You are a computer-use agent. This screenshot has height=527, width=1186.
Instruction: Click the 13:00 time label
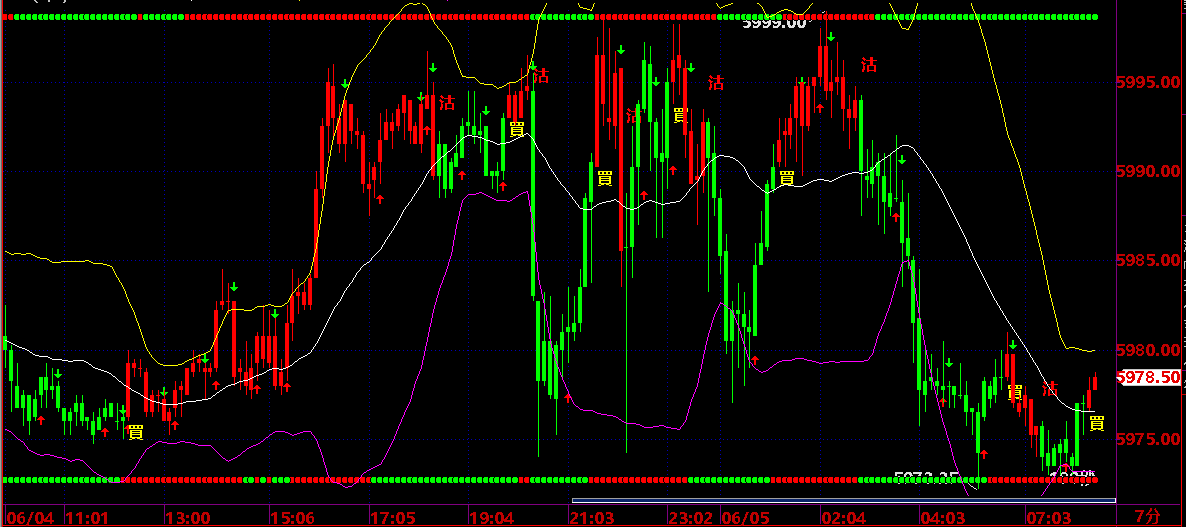pos(188,517)
